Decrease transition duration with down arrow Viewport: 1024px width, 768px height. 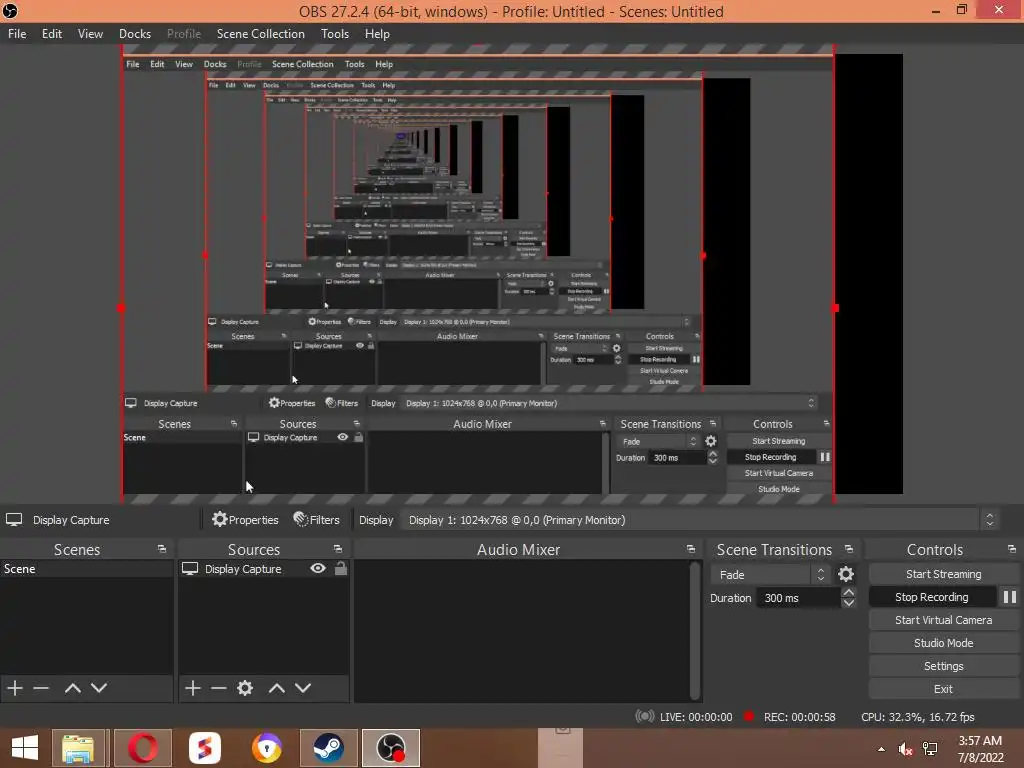click(848, 603)
